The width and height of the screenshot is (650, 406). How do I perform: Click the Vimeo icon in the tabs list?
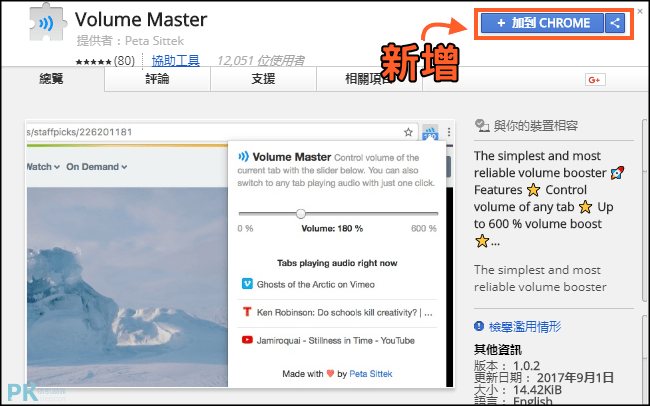[247, 284]
